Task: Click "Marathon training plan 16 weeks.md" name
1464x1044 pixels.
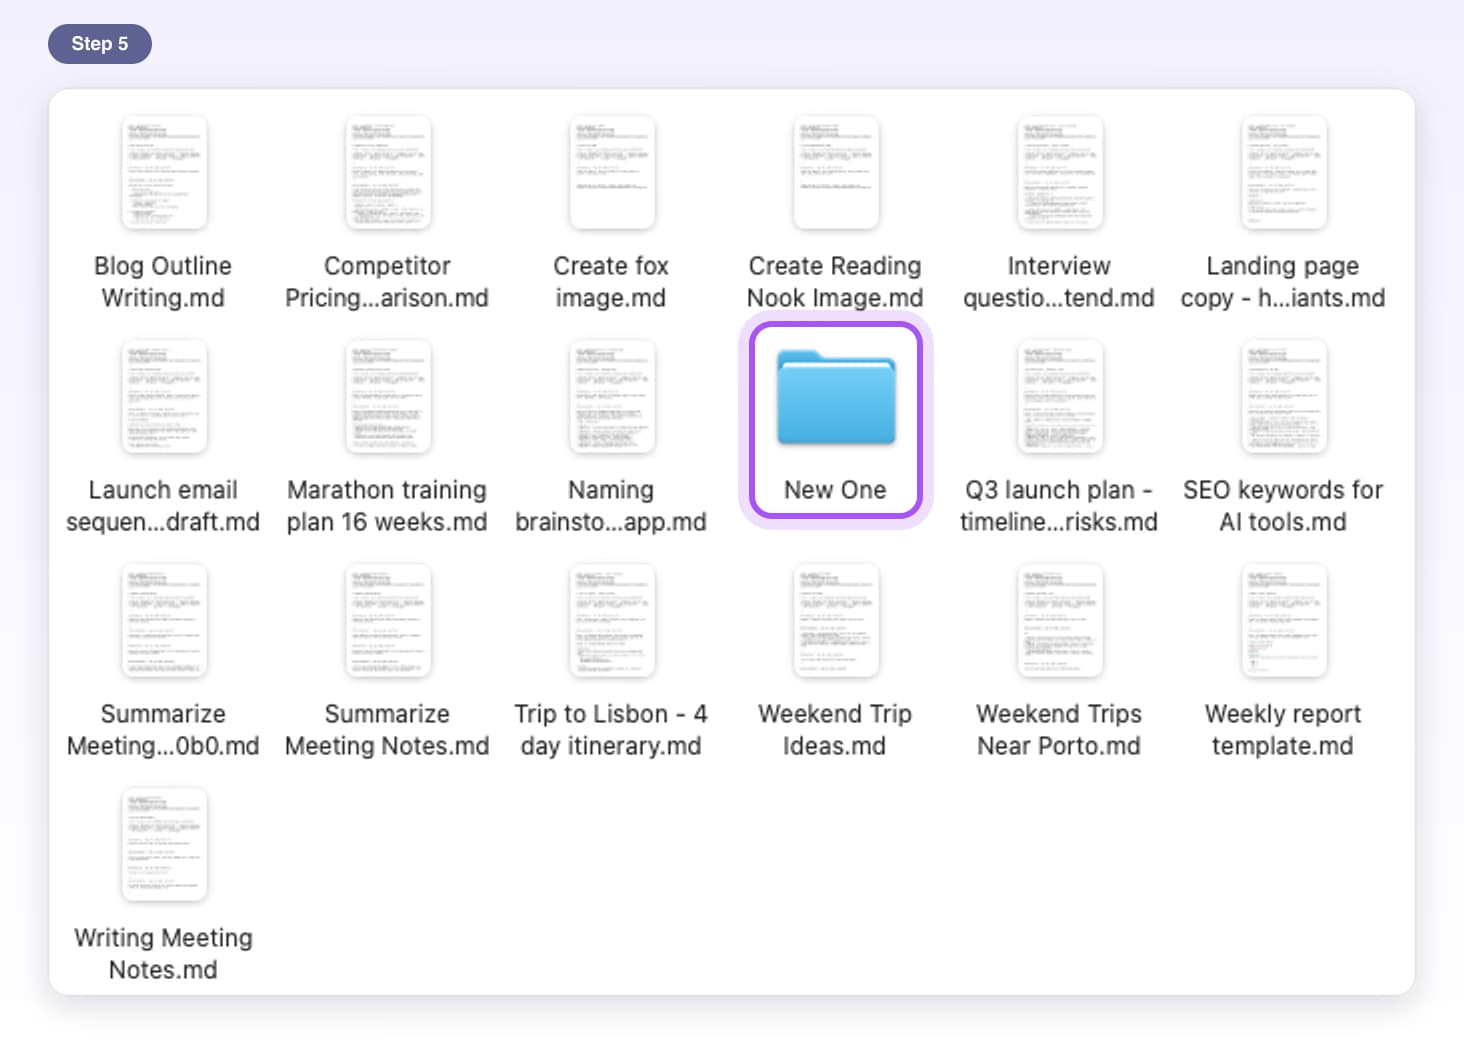Action: click(387, 506)
